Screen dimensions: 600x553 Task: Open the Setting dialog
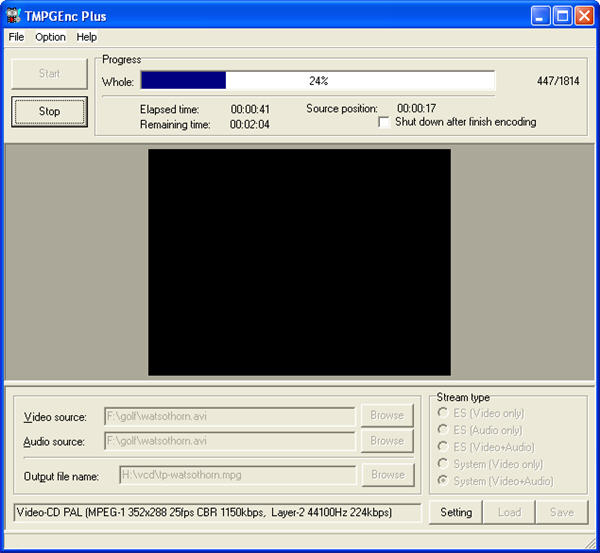456,512
